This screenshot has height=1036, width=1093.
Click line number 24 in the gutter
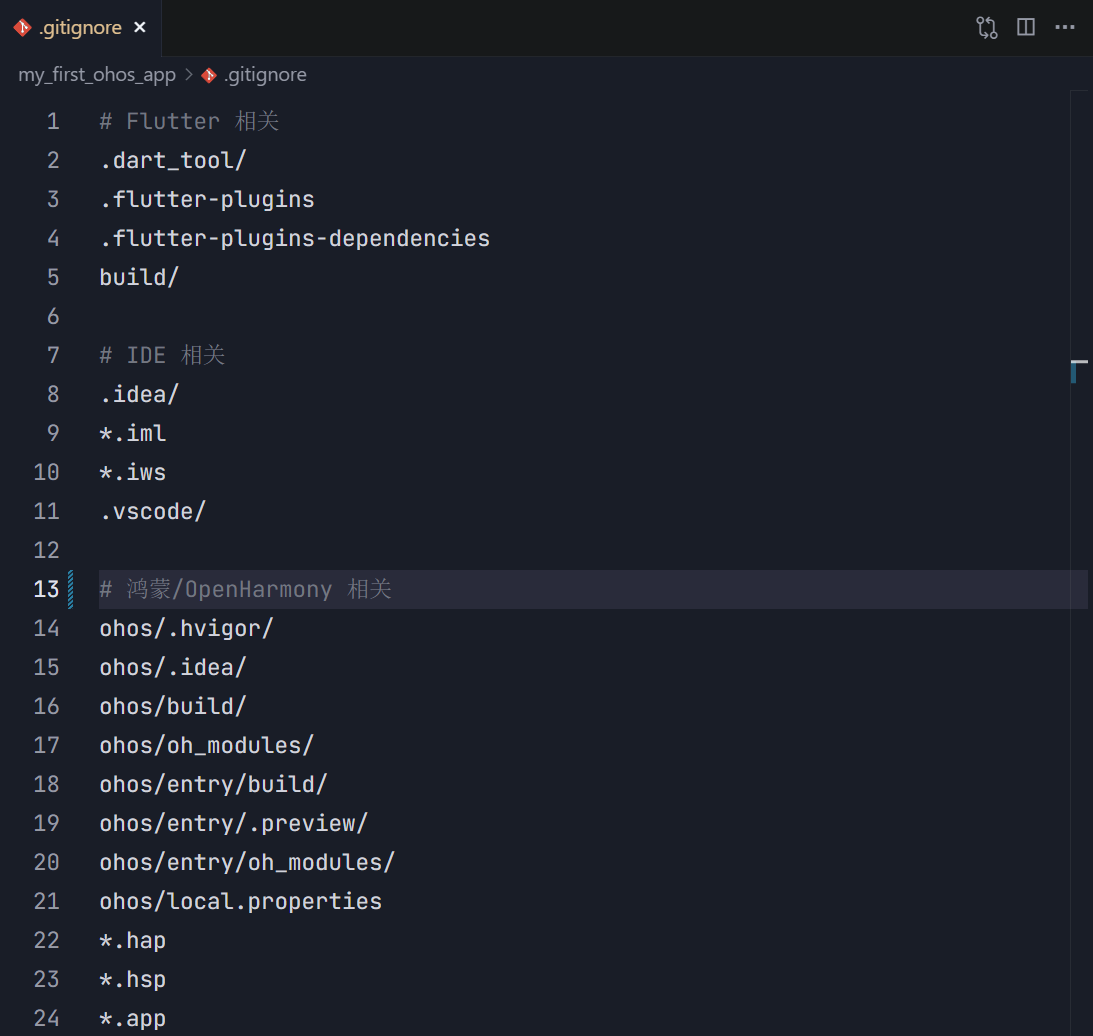pyautogui.click(x=46, y=1019)
